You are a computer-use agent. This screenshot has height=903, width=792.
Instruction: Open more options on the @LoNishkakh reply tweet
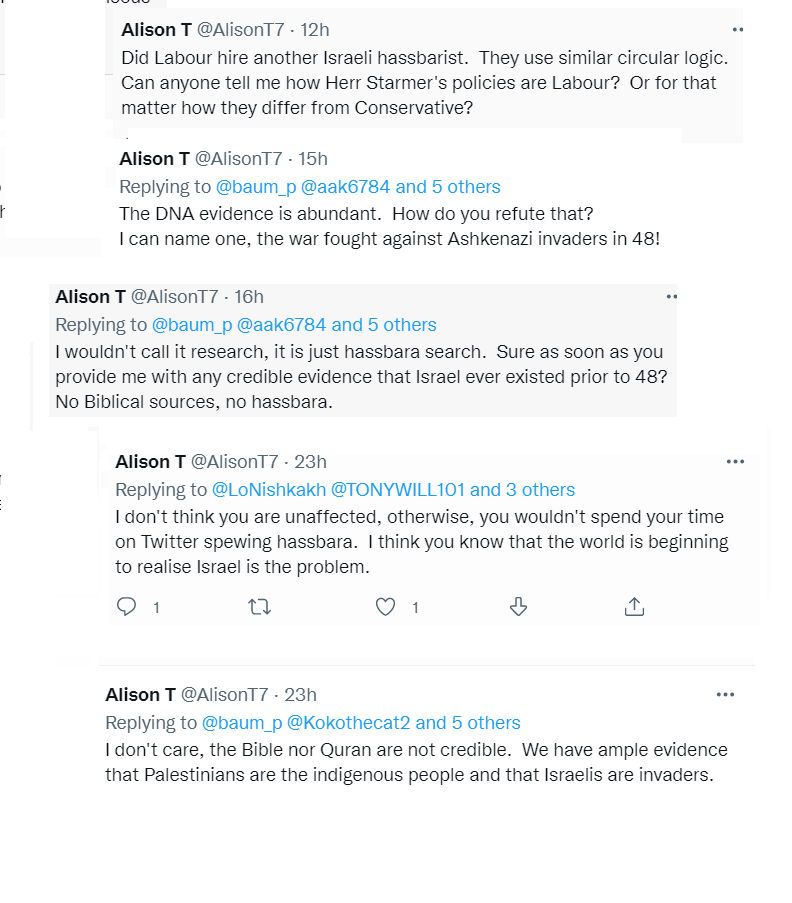[735, 461]
